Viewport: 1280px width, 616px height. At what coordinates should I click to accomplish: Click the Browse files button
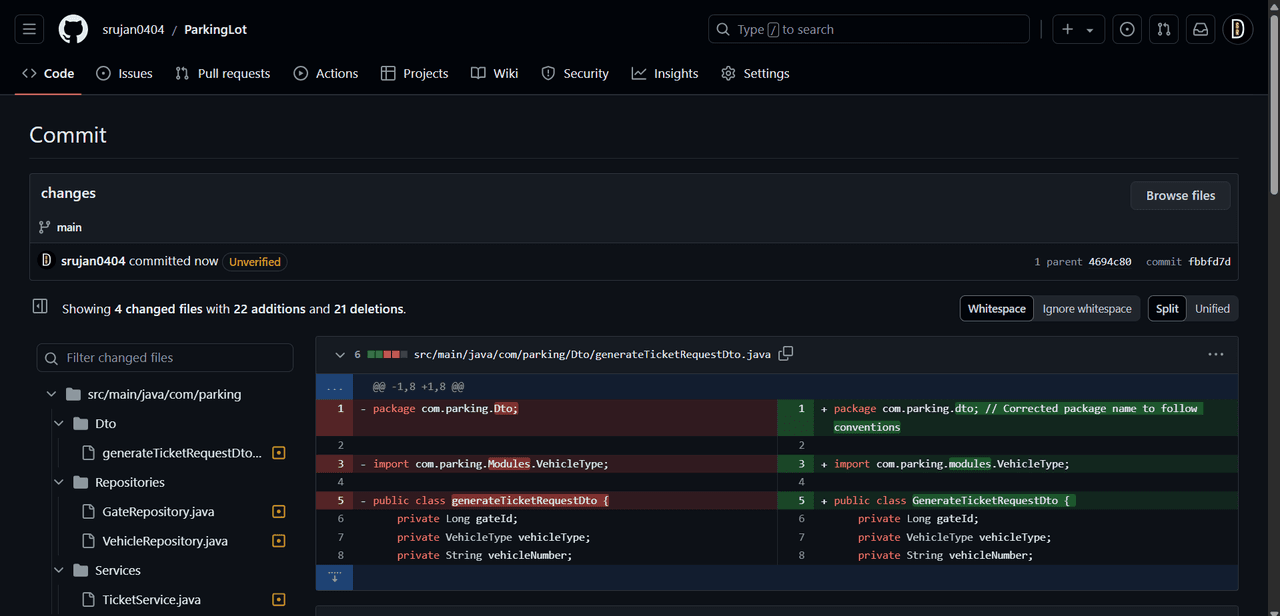click(1180, 196)
